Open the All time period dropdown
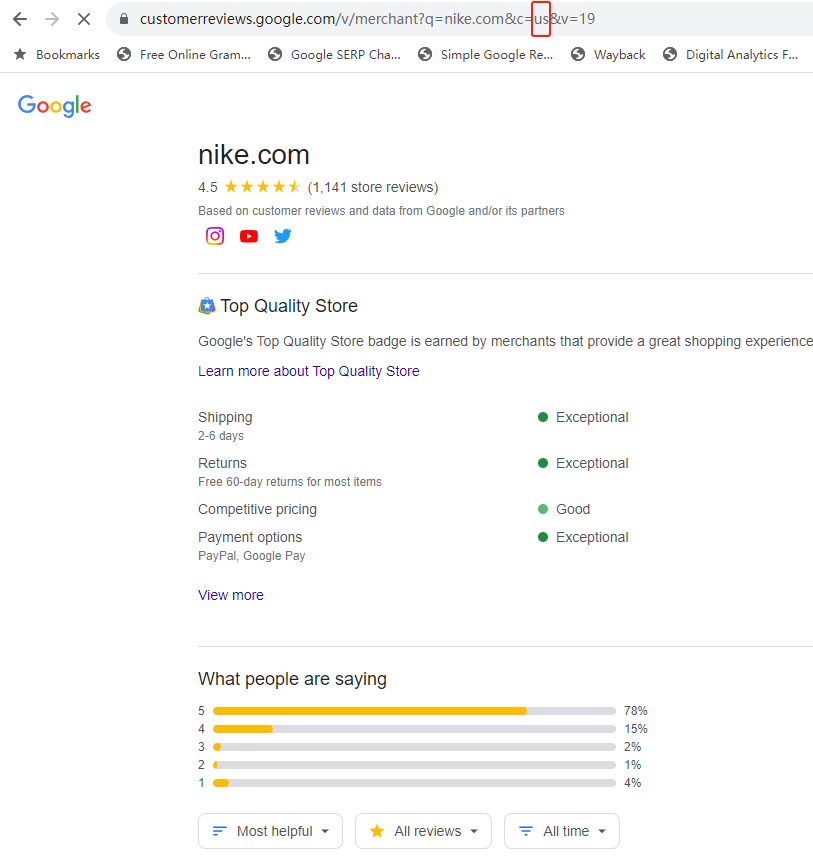Screen dimensions: 813x859 click(x=562, y=831)
